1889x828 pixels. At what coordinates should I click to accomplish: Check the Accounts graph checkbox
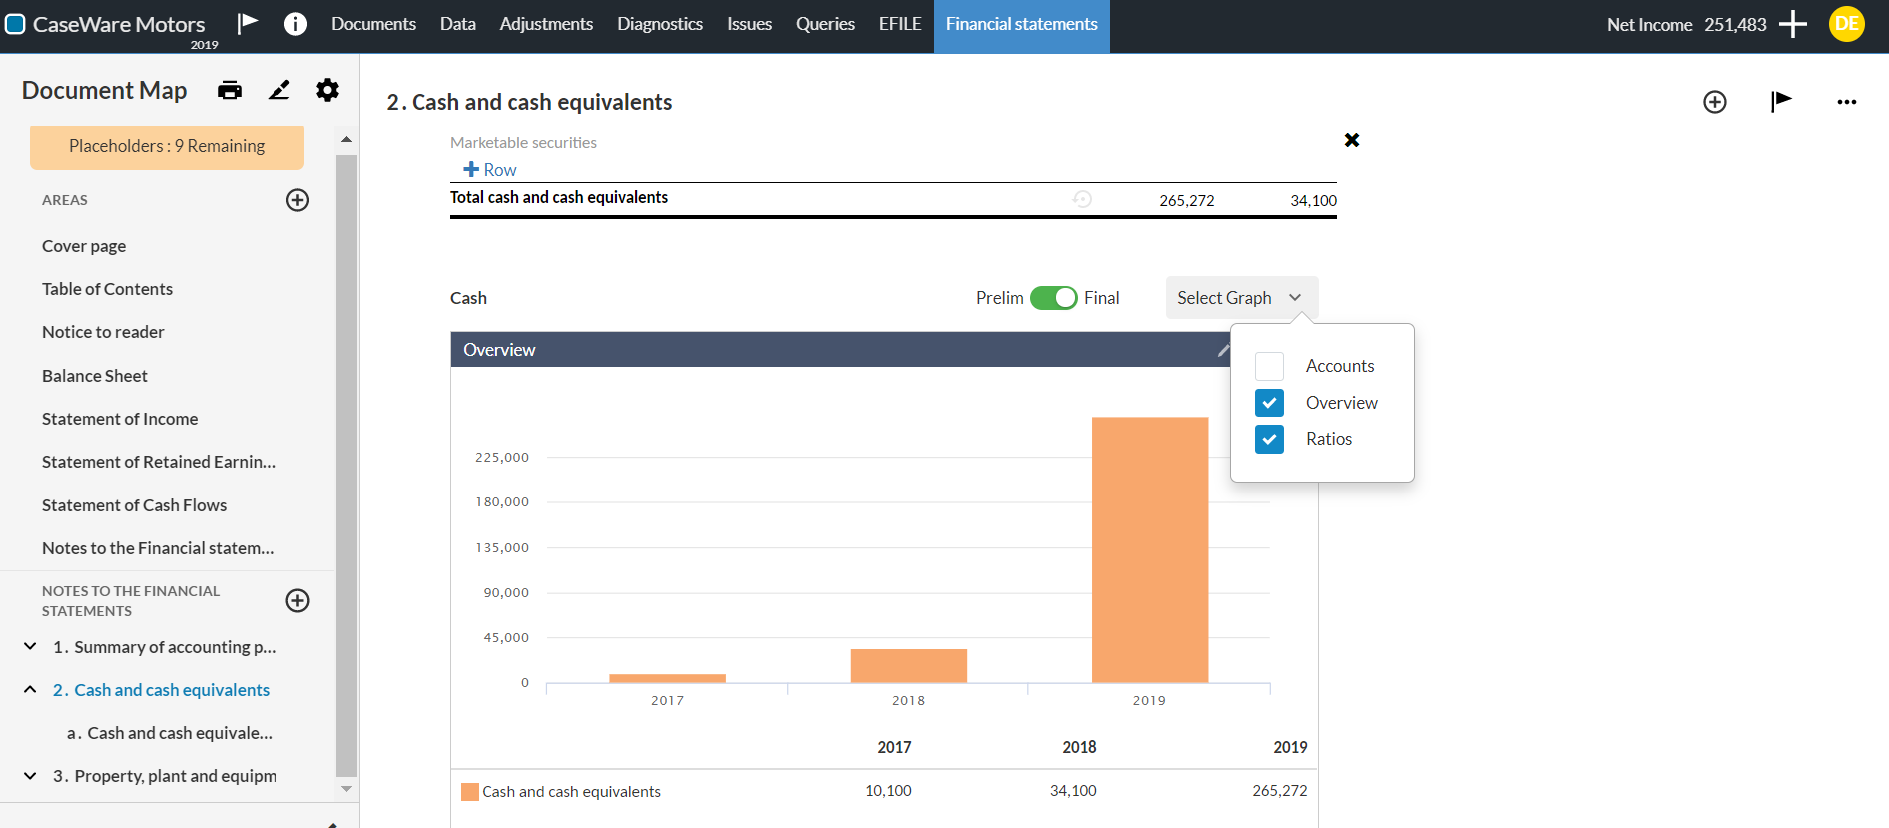point(1269,367)
